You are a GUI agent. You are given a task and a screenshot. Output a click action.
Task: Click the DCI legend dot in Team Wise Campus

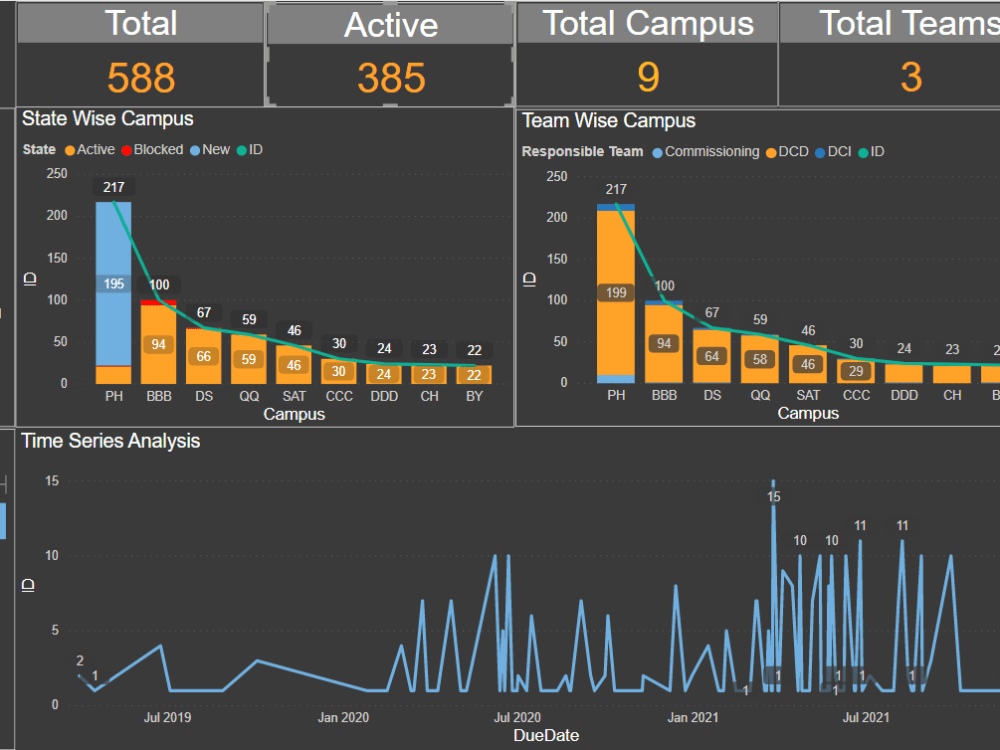click(x=821, y=152)
